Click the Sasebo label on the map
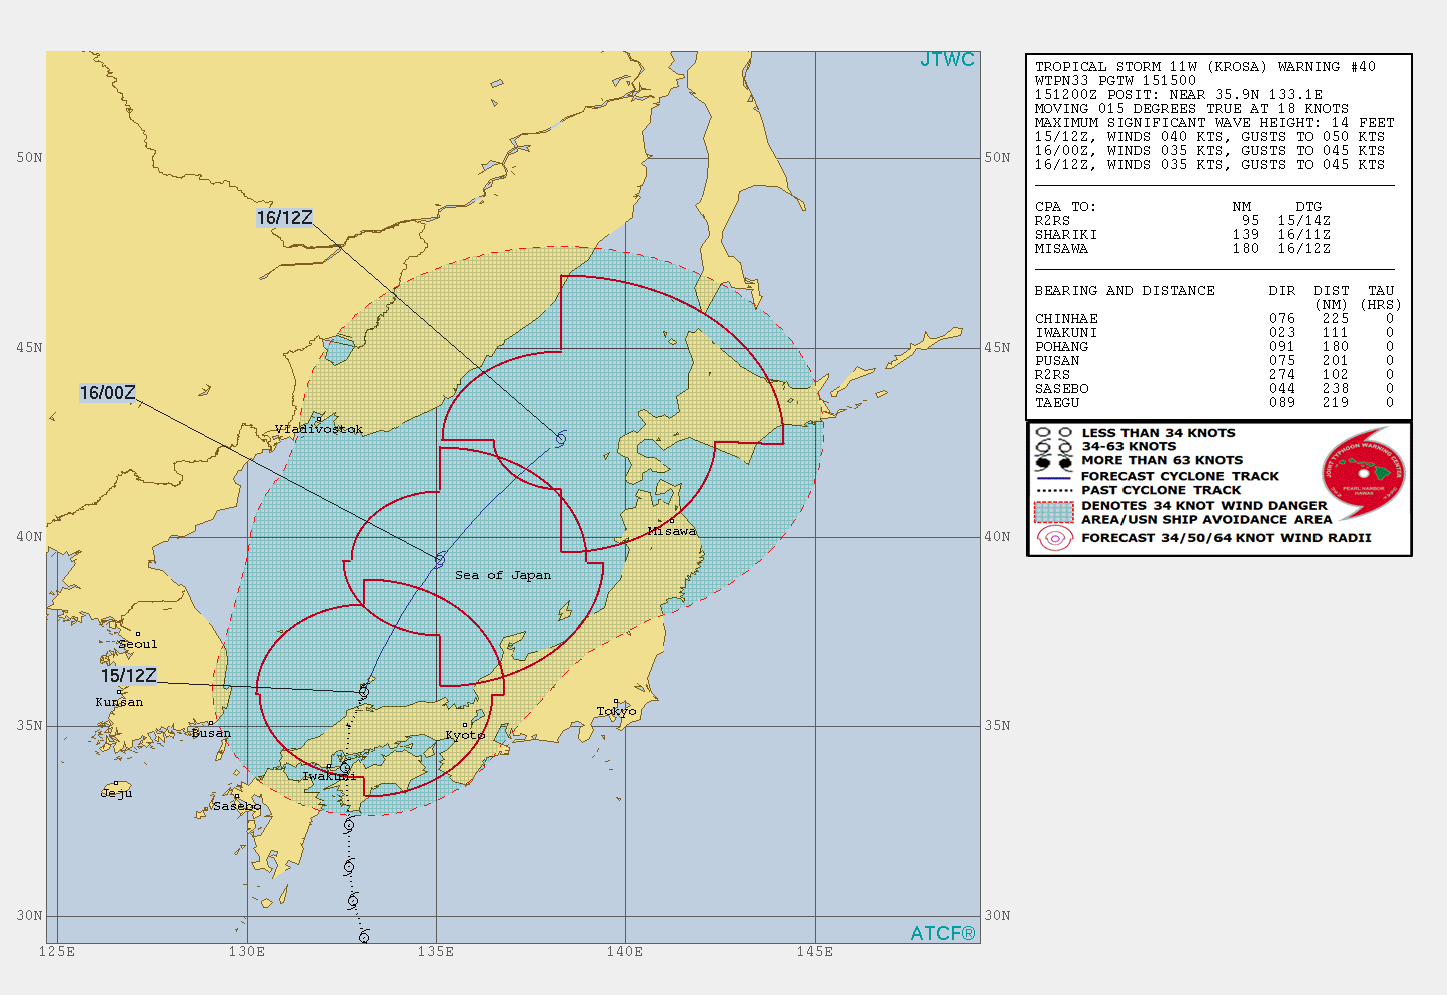This screenshot has height=995, width=1447. (237, 806)
